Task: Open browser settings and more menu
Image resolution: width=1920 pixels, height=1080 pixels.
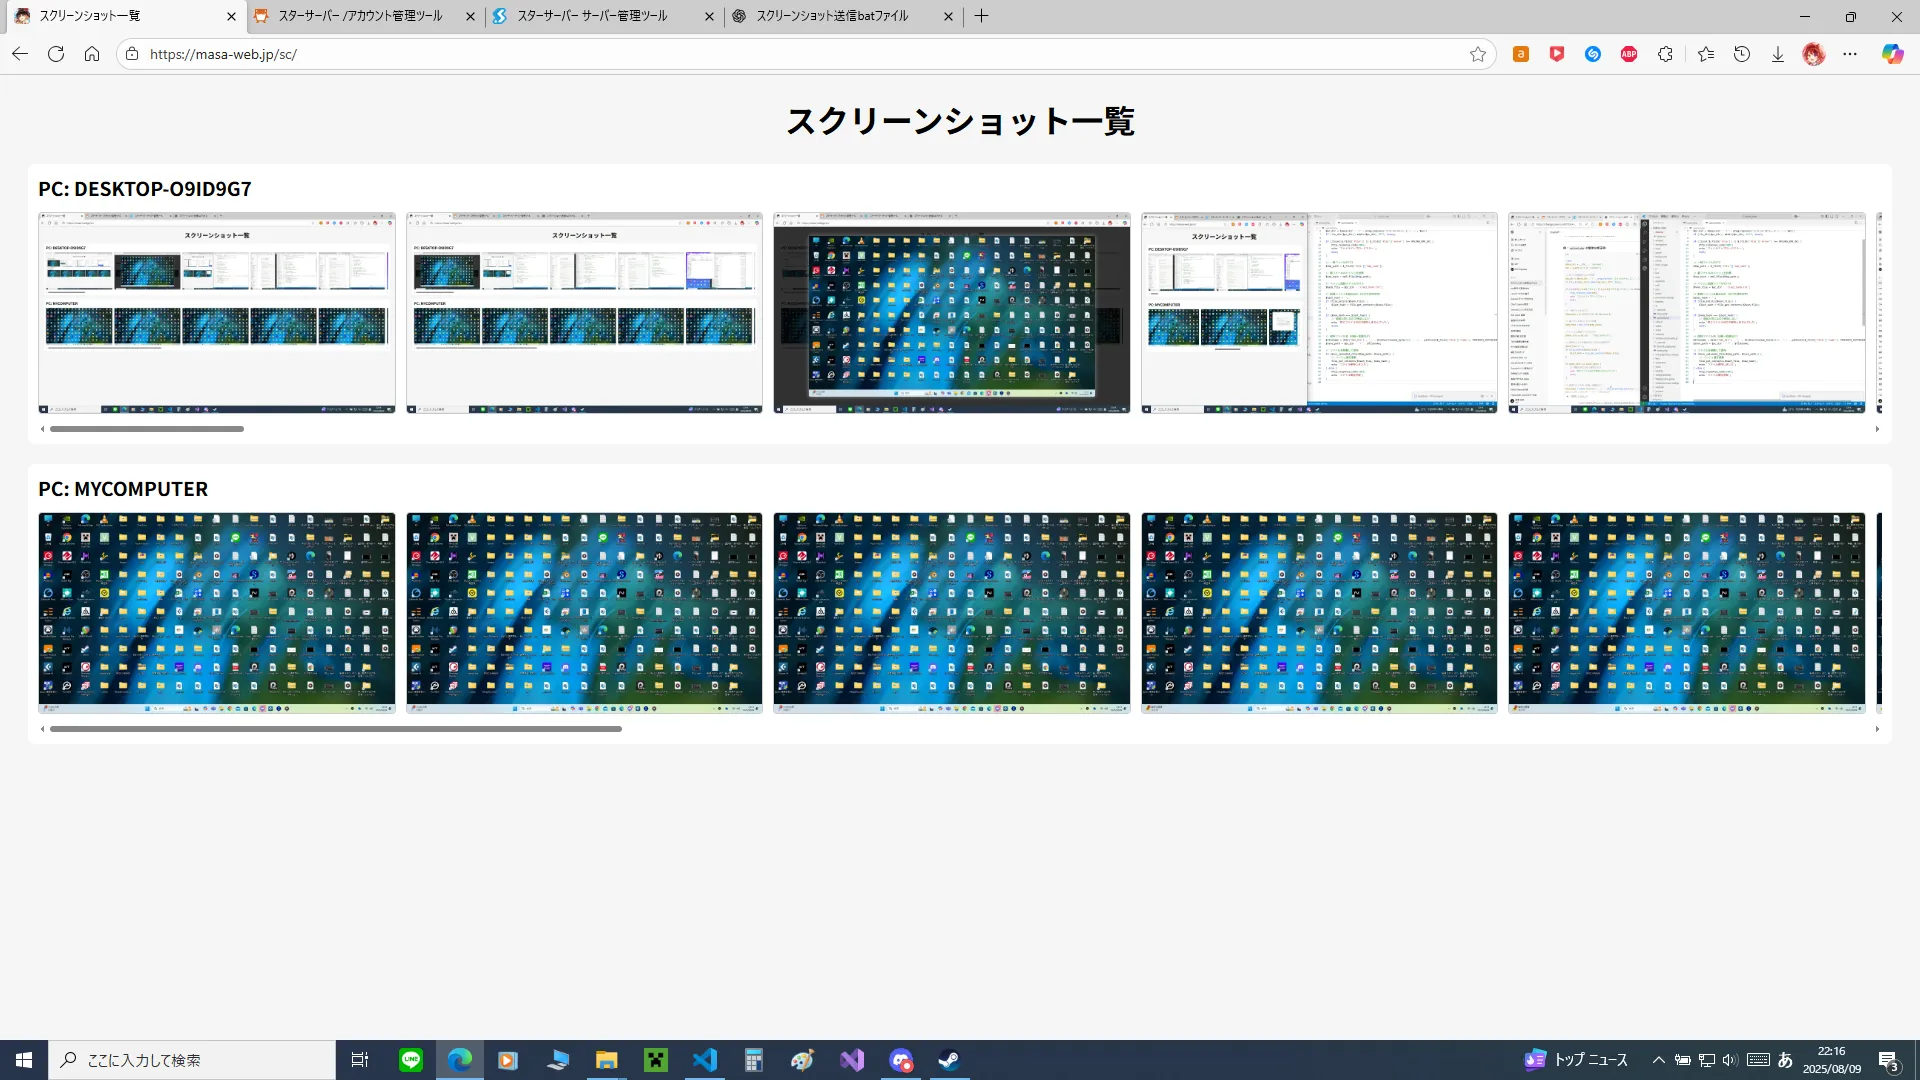Action: coord(1850,54)
